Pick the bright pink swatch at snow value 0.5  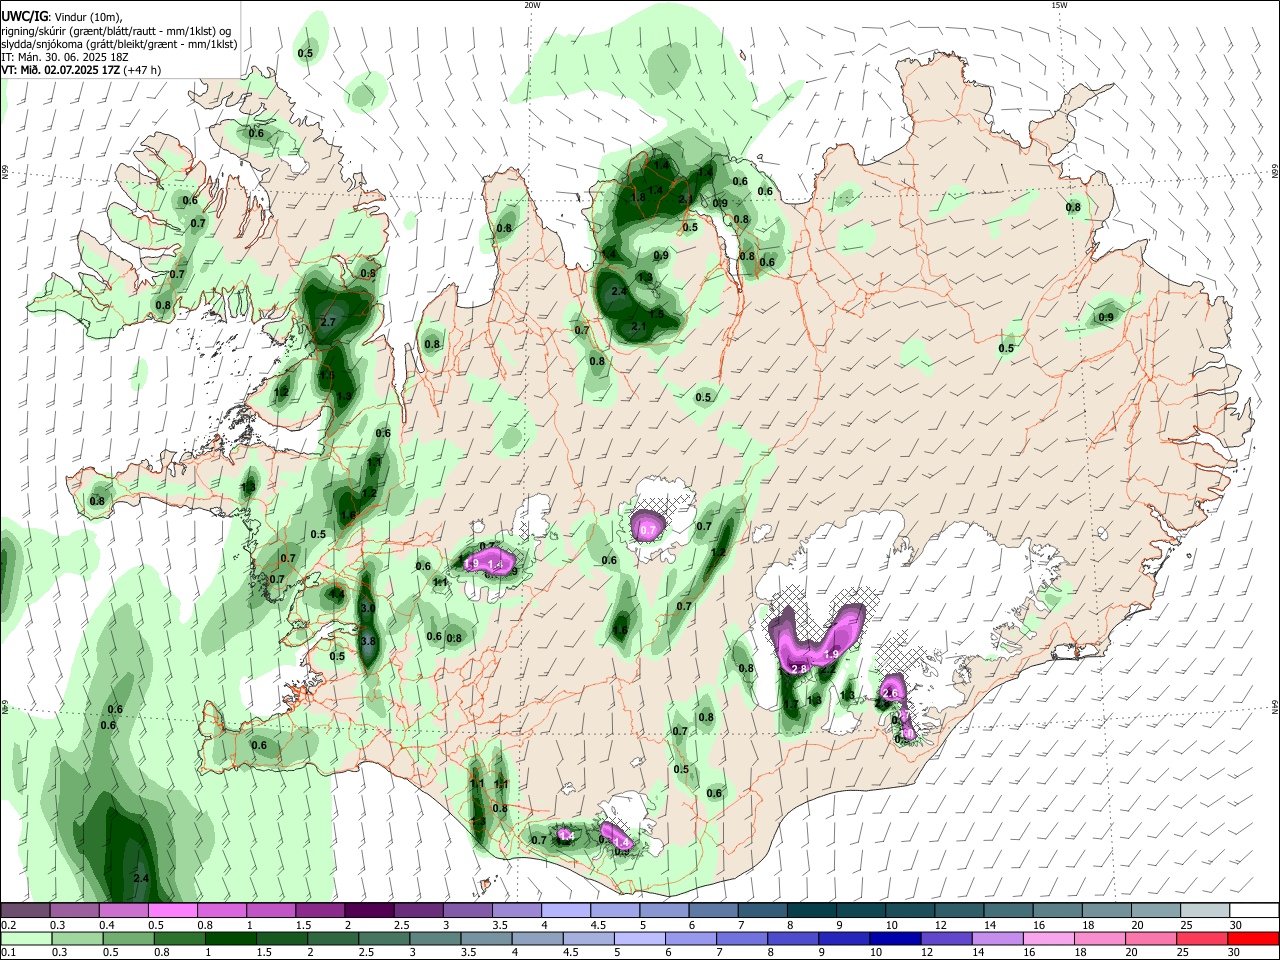[172, 911]
